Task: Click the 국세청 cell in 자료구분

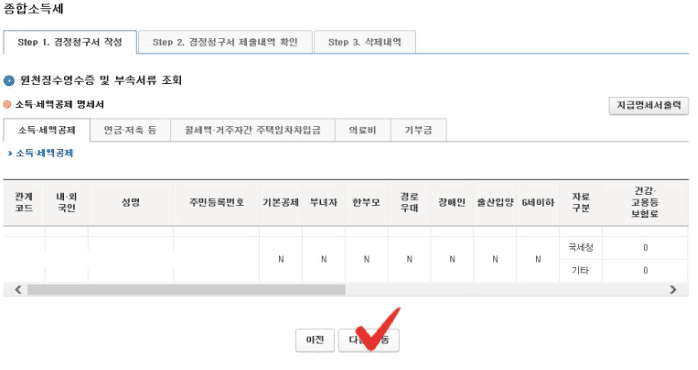Action: (x=580, y=248)
